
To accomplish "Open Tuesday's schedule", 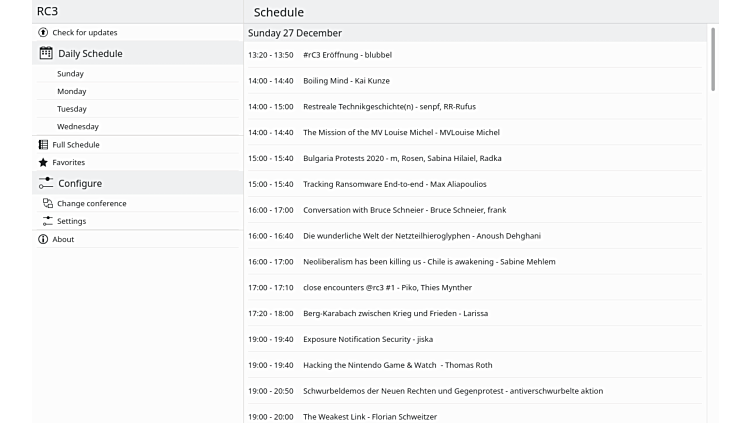I will click(x=71, y=109).
